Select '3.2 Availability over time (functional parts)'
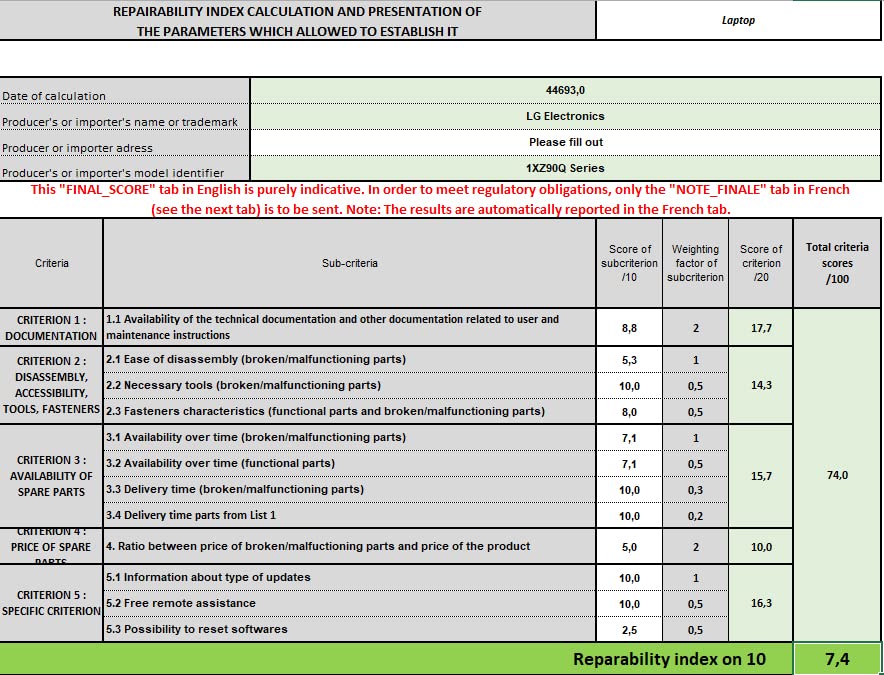Viewport: 884px width, 675px height. click(x=220, y=463)
